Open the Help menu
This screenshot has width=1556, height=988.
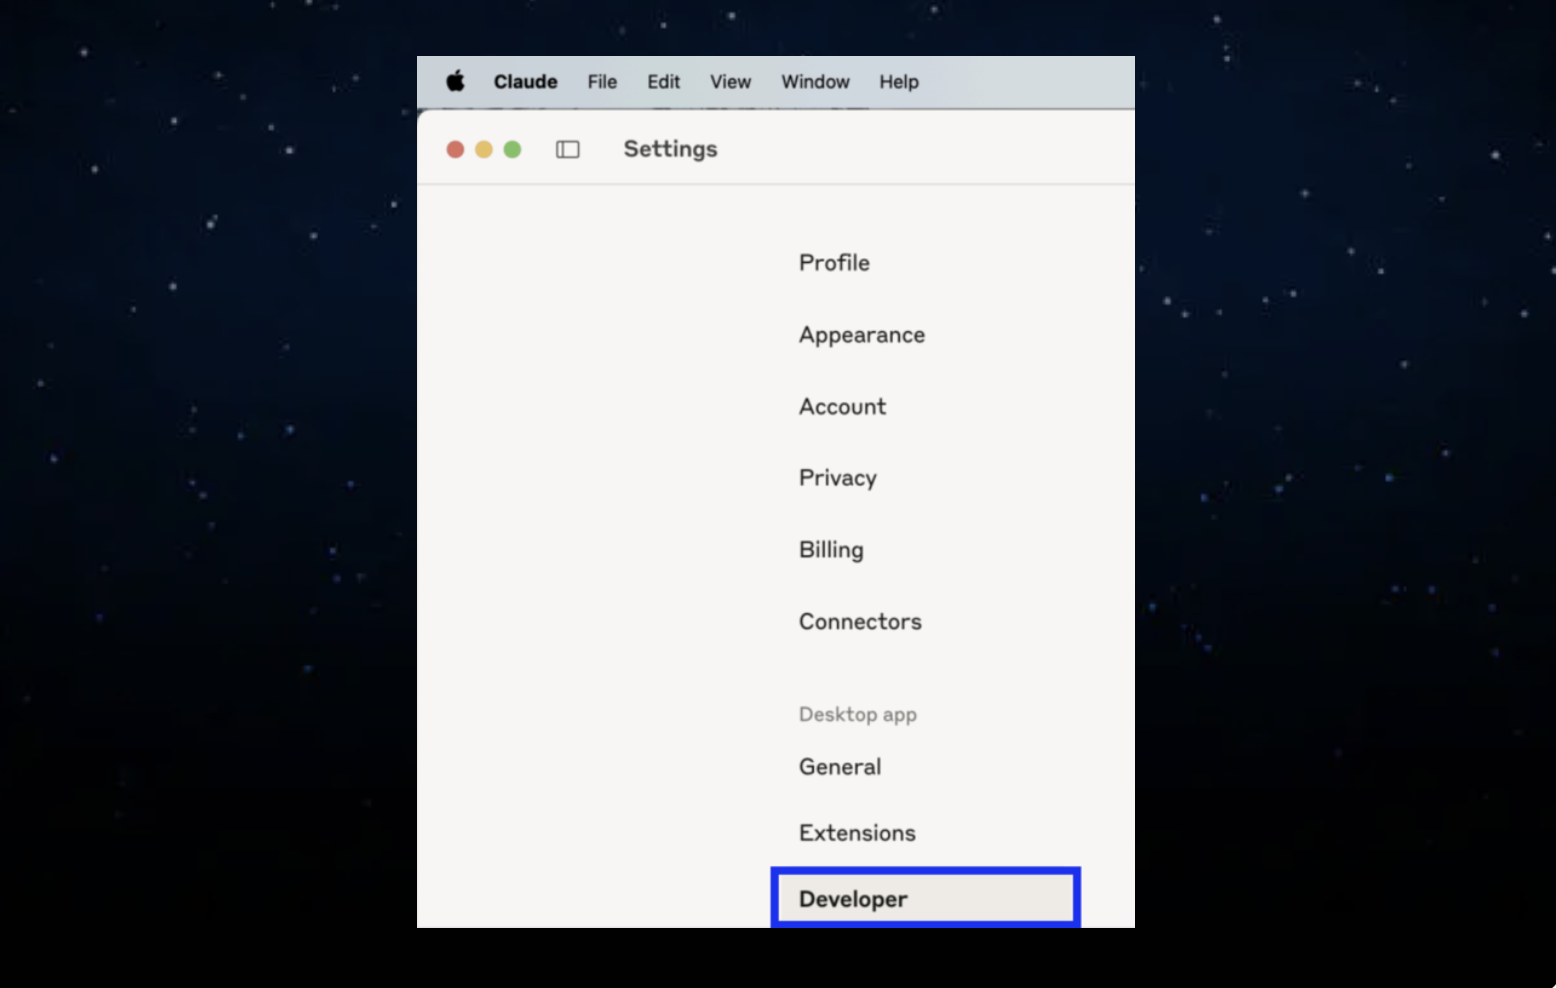[x=899, y=82]
